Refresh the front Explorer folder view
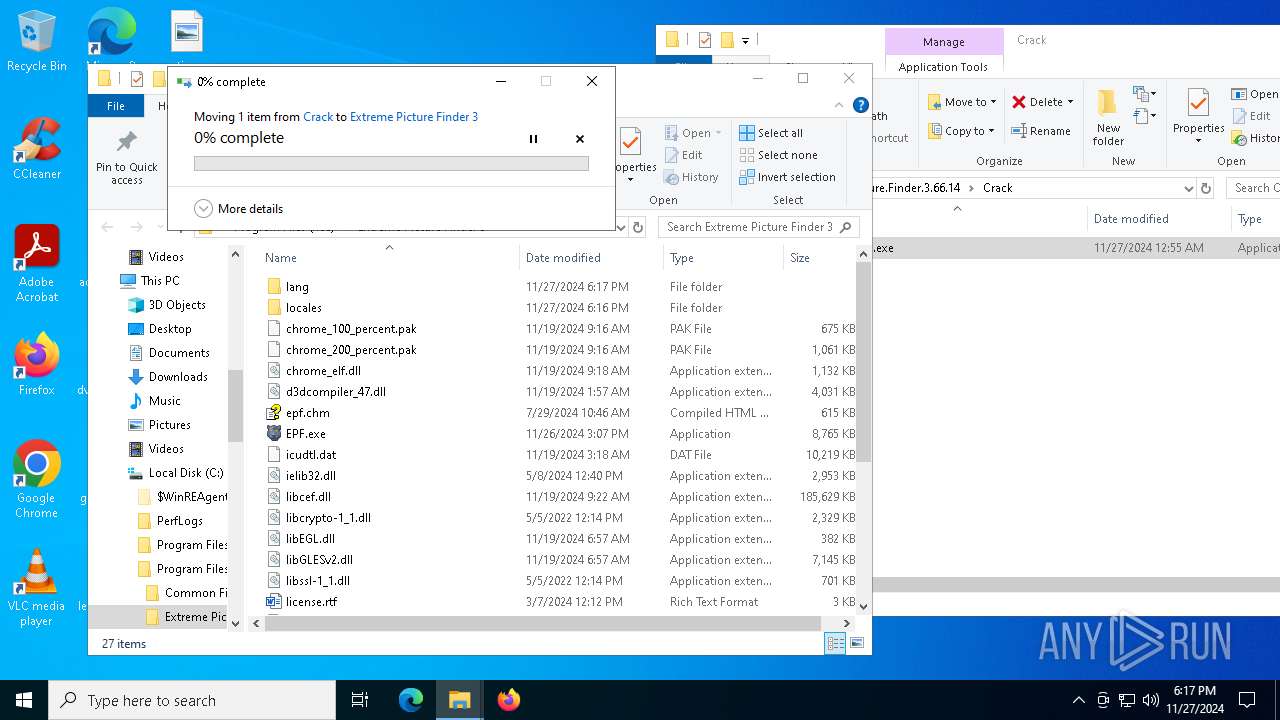Image resolution: width=1280 pixels, height=720 pixels. (638, 227)
